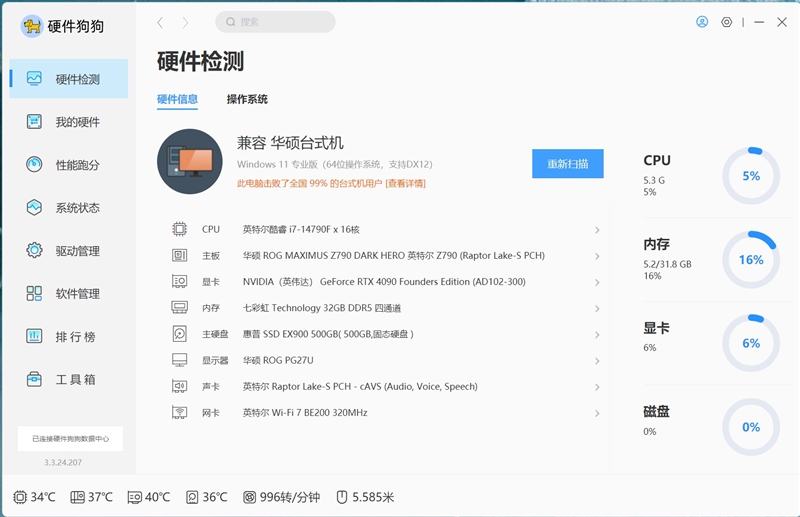Viewport: 800px width, 517px height.
Task: Click the 内存 16% usage ring
Action: [x=751, y=260]
